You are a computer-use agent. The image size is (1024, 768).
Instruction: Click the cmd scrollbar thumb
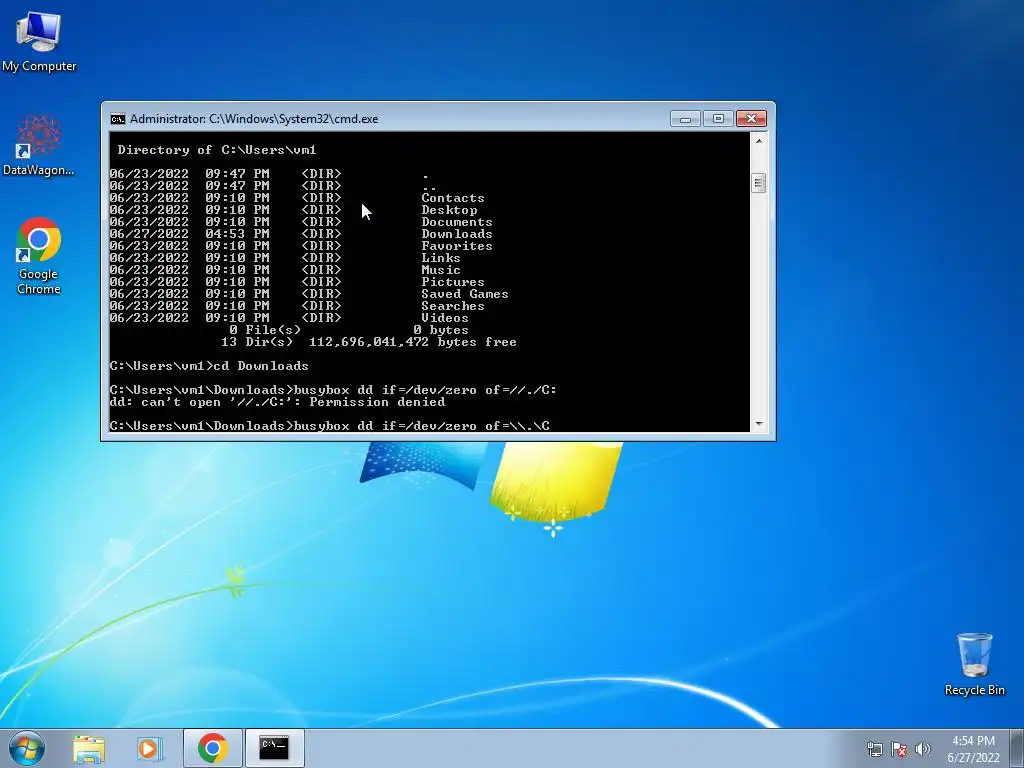tap(758, 183)
